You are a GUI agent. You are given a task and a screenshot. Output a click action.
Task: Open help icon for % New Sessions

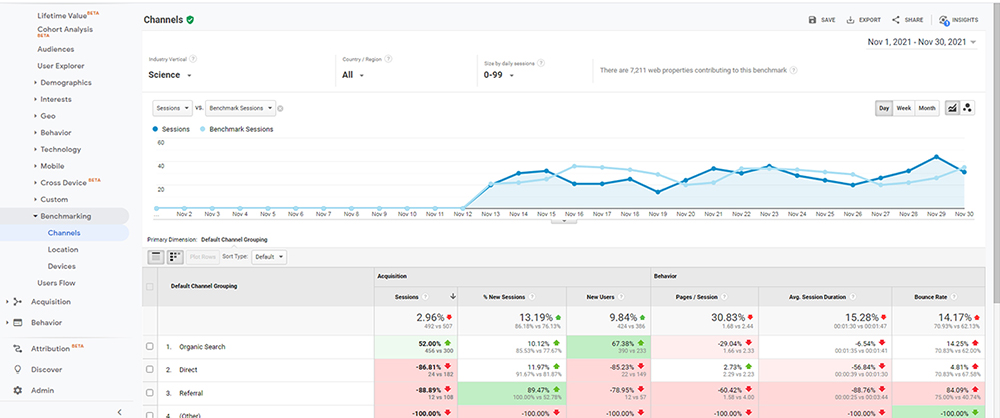pos(531,296)
